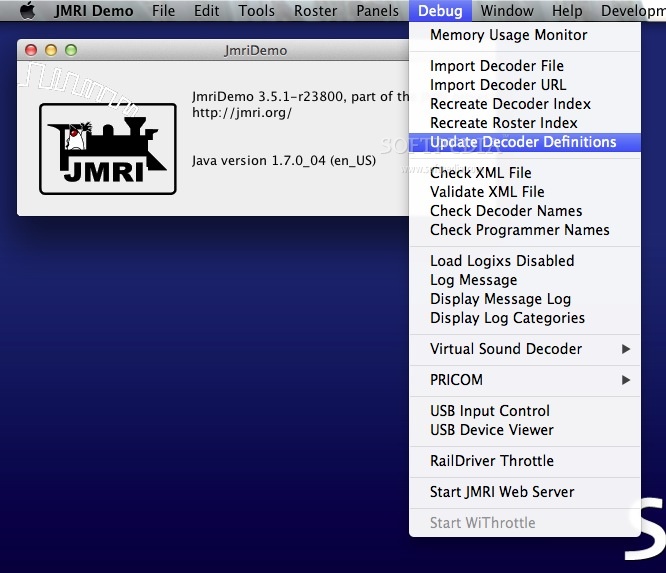The image size is (666, 573).
Task: Select Memory Usage Monitor
Action: pos(525,35)
